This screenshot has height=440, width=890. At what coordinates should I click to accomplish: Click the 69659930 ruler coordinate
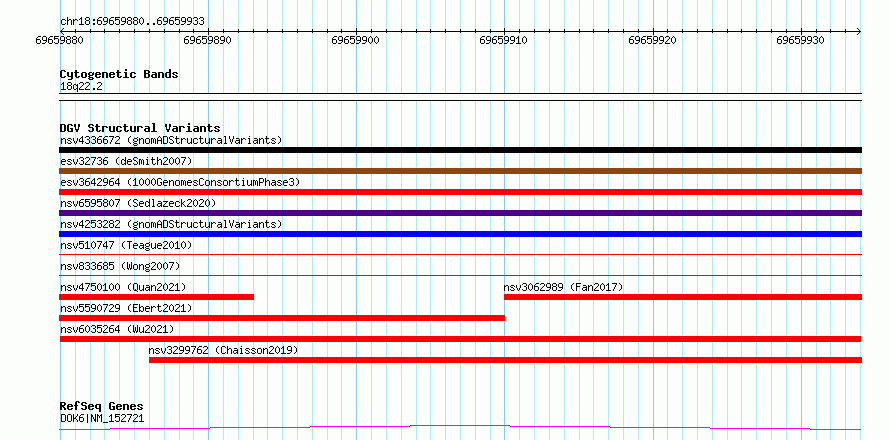click(801, 40)
